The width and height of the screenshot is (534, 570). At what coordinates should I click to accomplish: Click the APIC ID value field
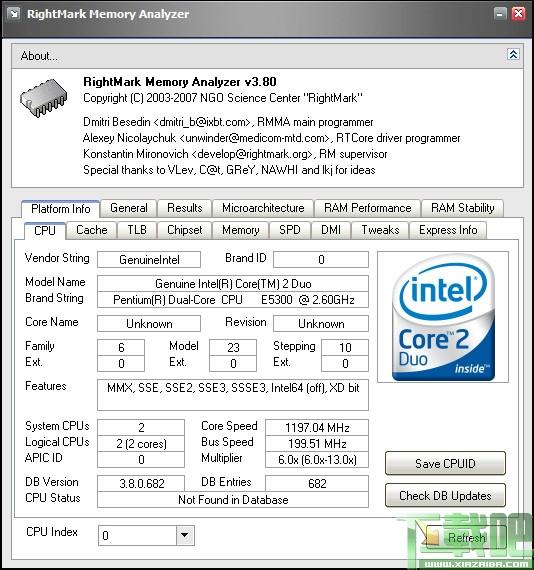141,459
